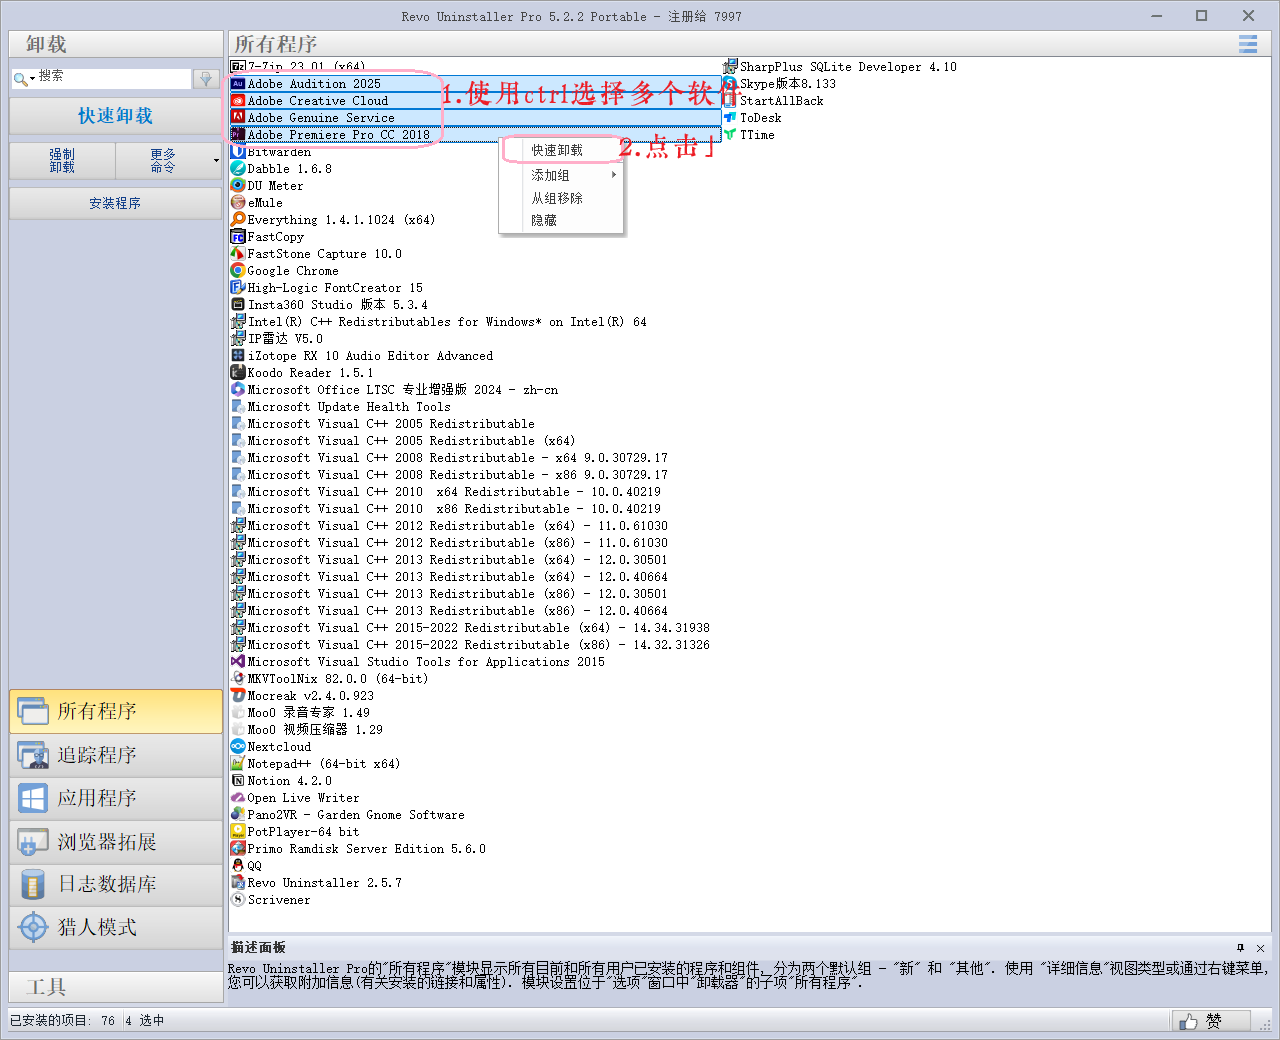
Task: Open the 应用程序 module
Action: [116, 798]
